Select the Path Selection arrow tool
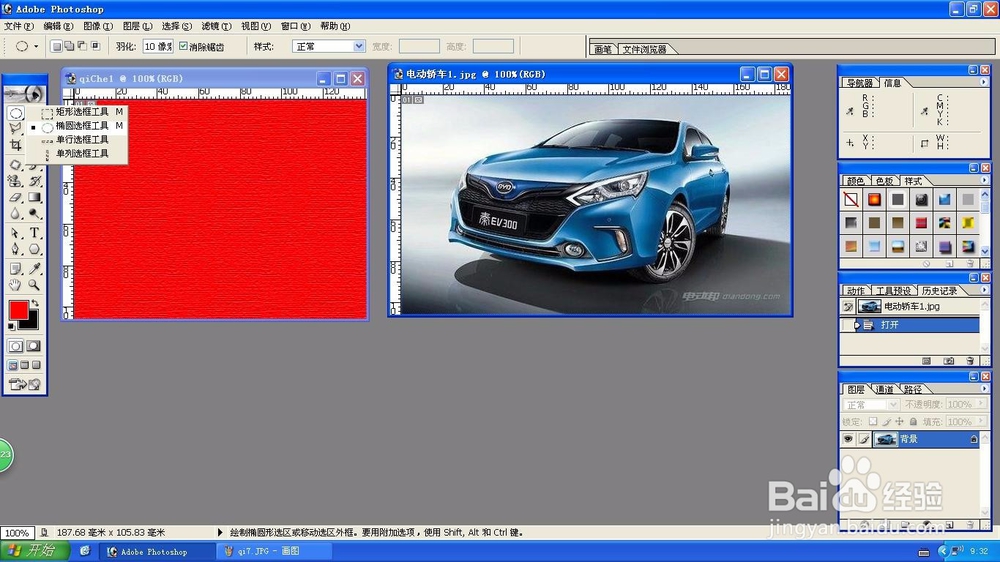The width and height of the screenshot is (1000, 562). (x=15, y=233)
